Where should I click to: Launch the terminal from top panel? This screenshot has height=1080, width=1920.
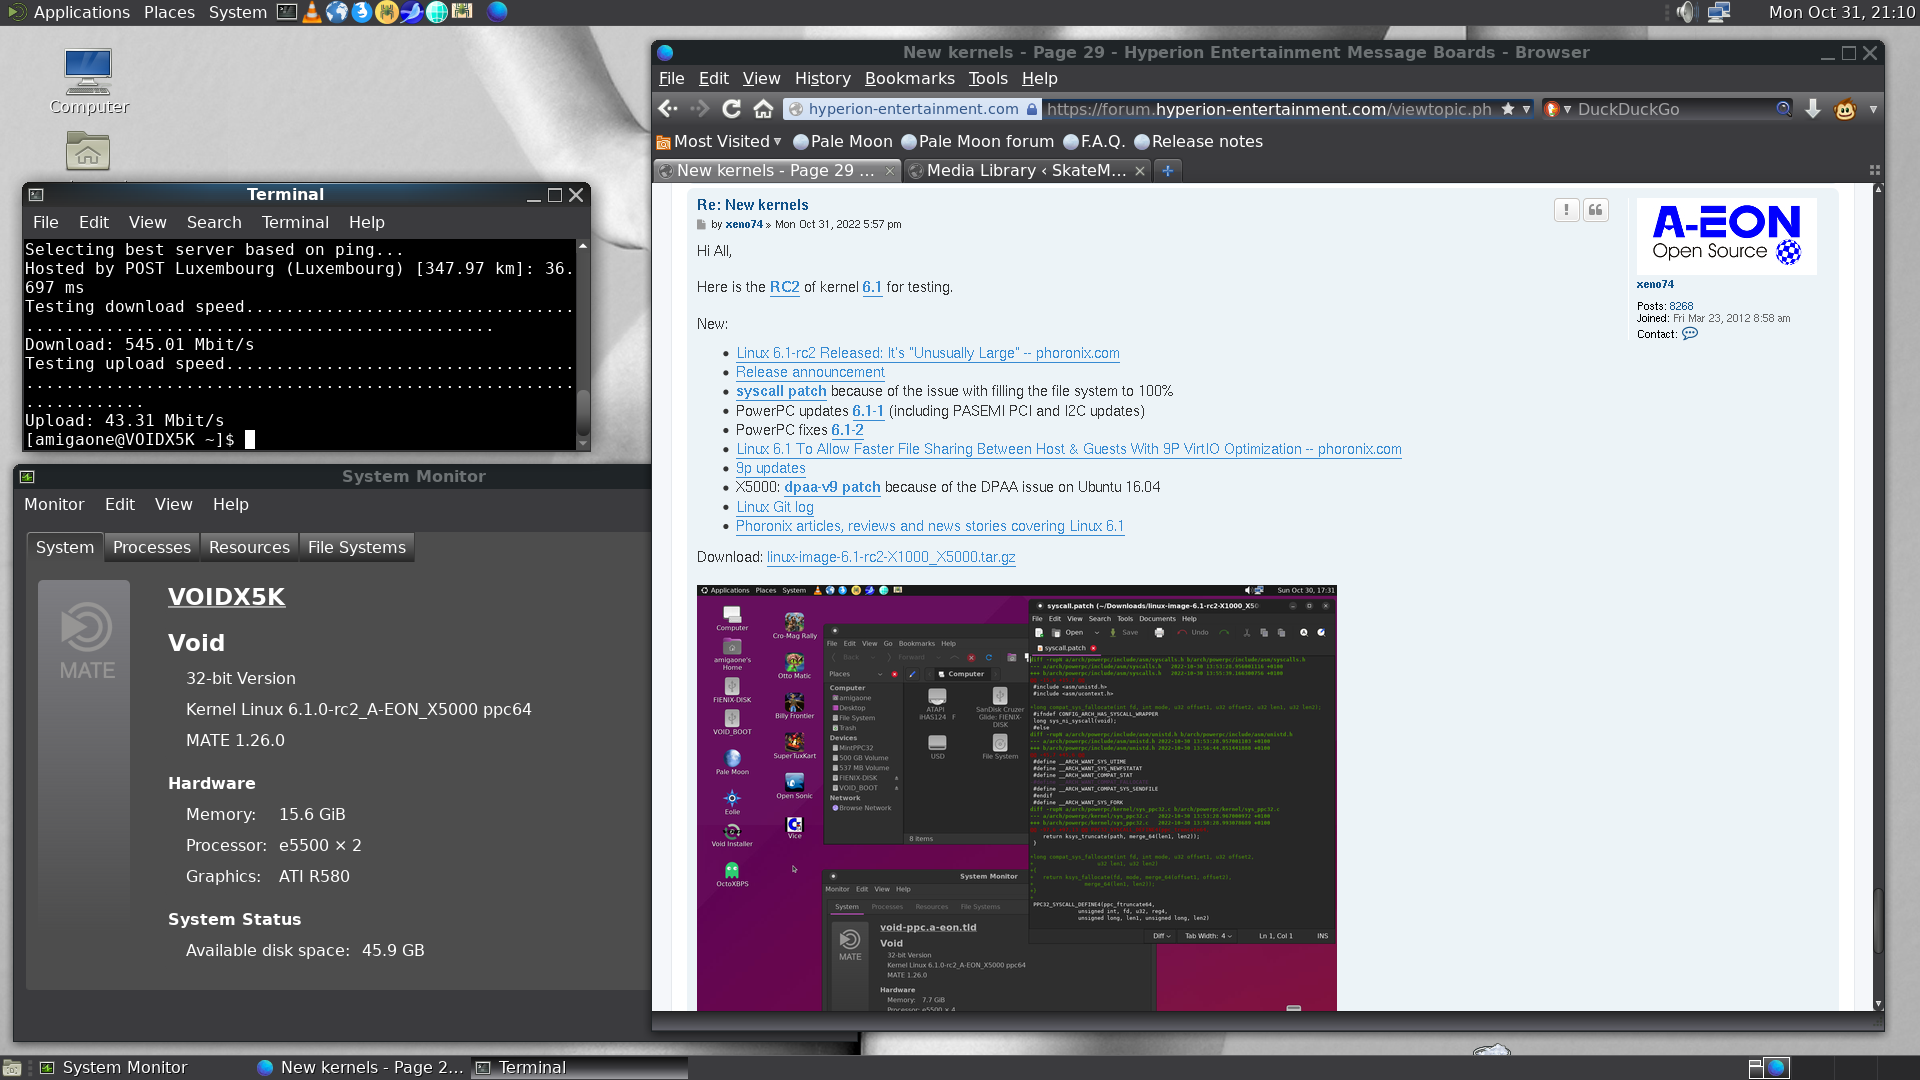point(287,12)
